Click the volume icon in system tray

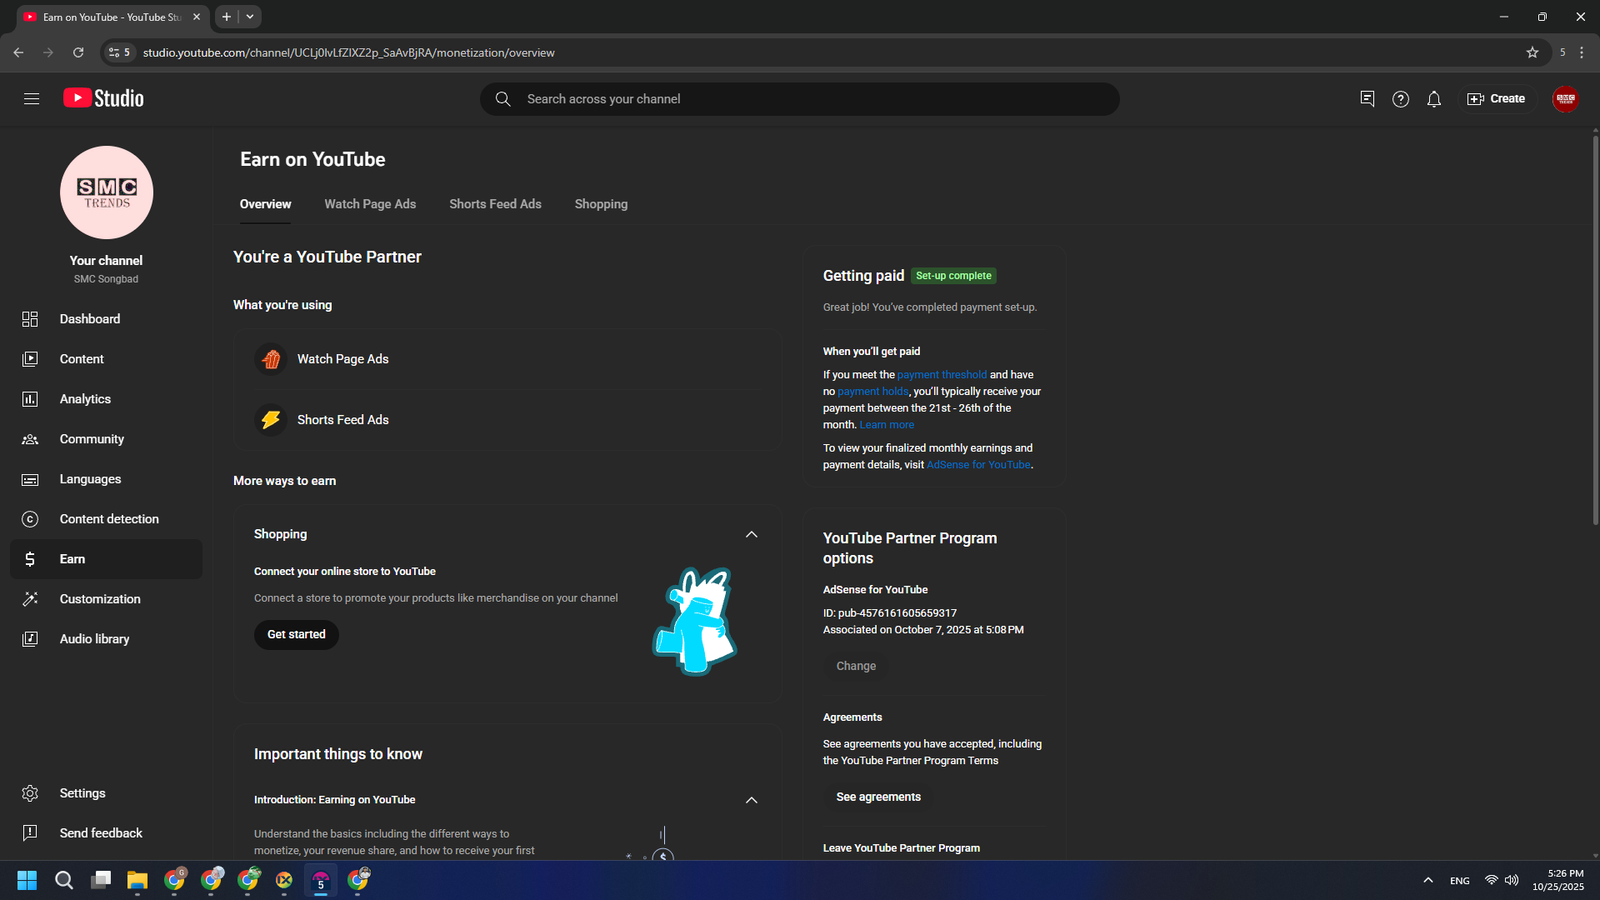[x=1512, y=880]
